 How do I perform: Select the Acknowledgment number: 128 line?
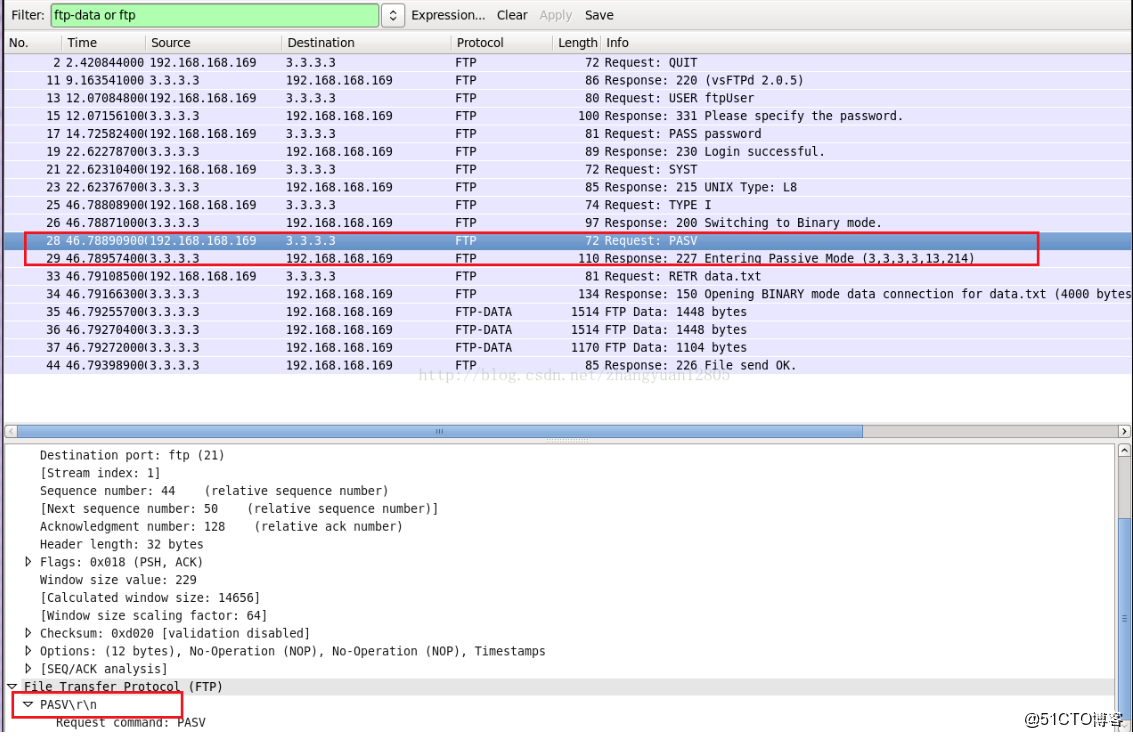221,527
